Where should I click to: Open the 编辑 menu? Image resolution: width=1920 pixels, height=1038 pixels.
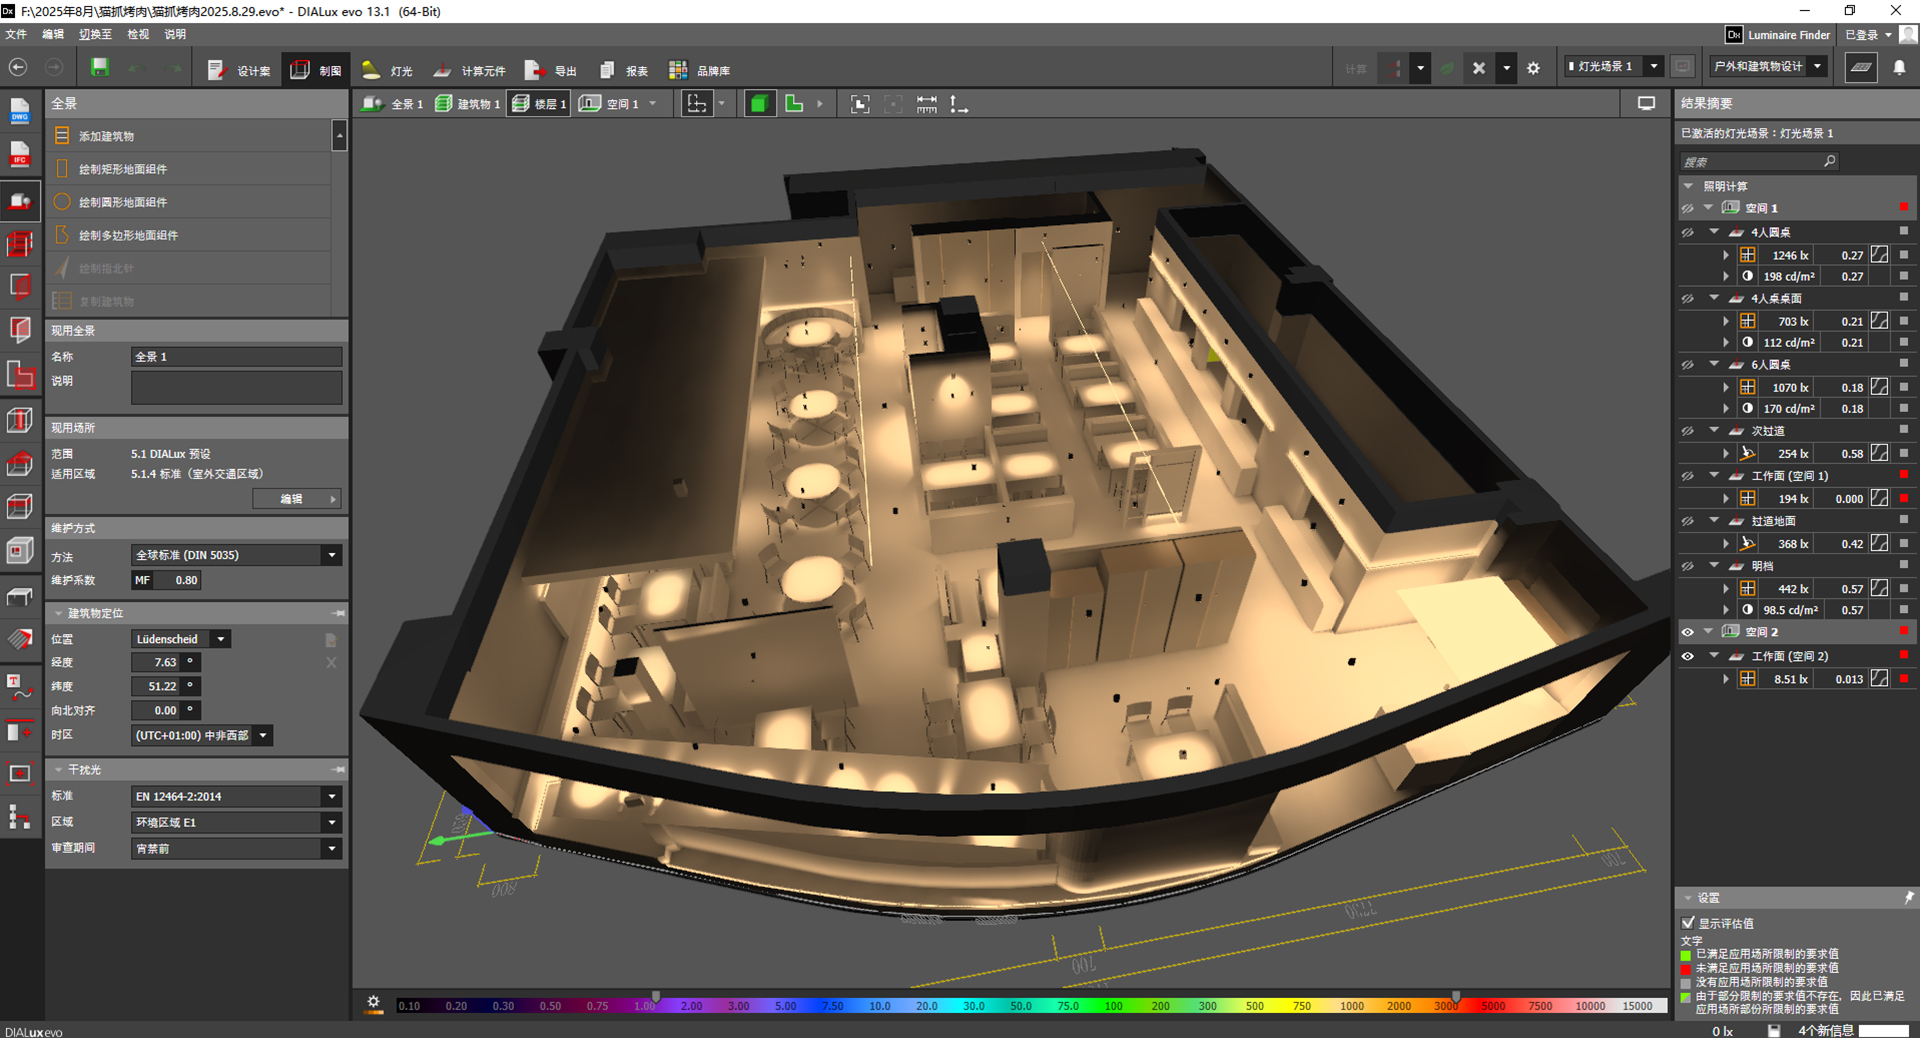point(53,34)
